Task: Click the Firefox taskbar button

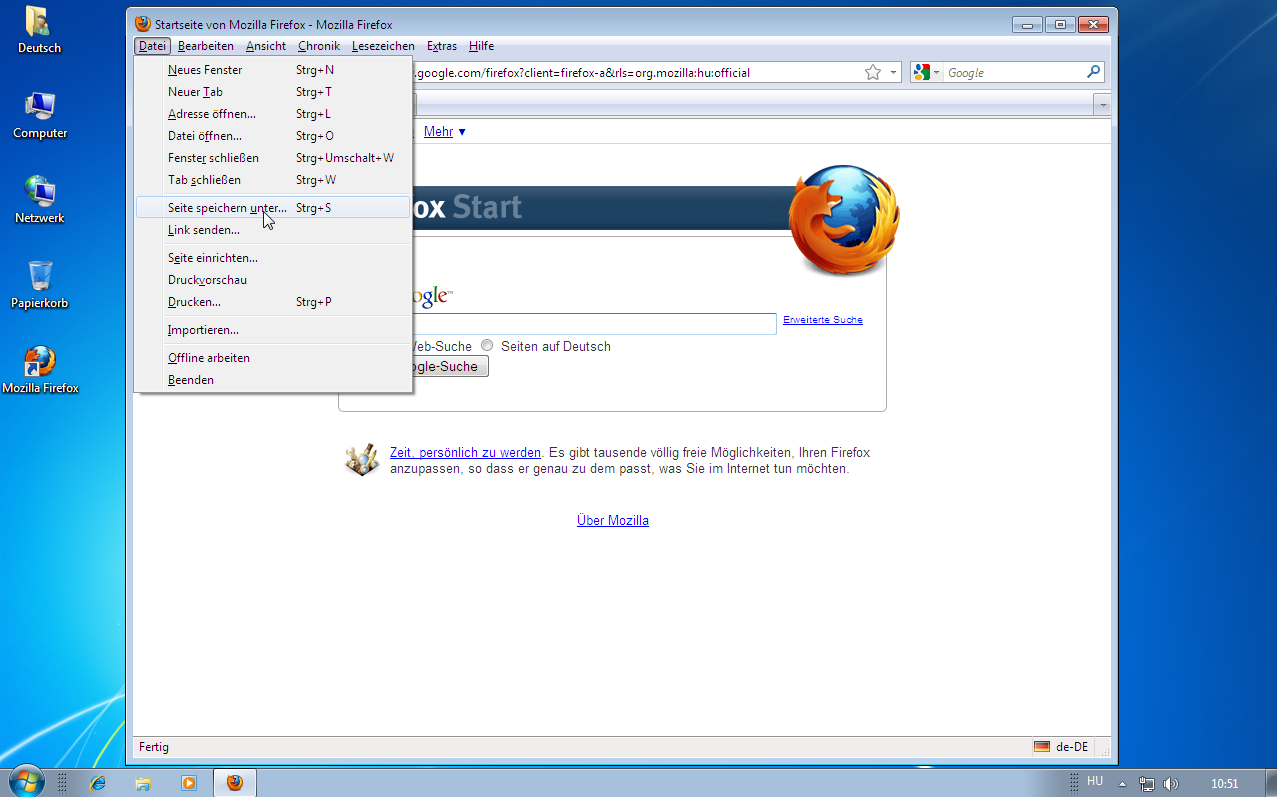Action: click(235, 783)
